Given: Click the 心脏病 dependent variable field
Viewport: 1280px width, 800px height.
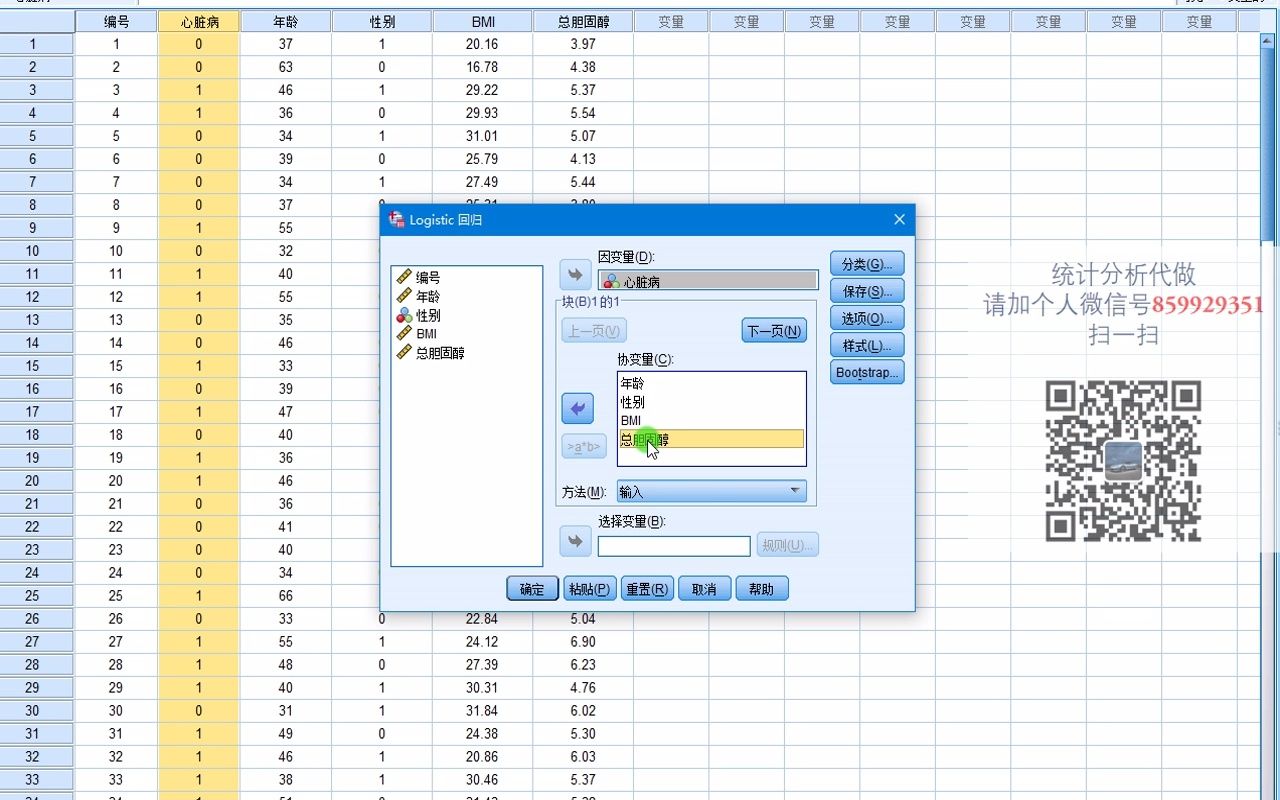Looking at the screenshot, I should point(708,281).
